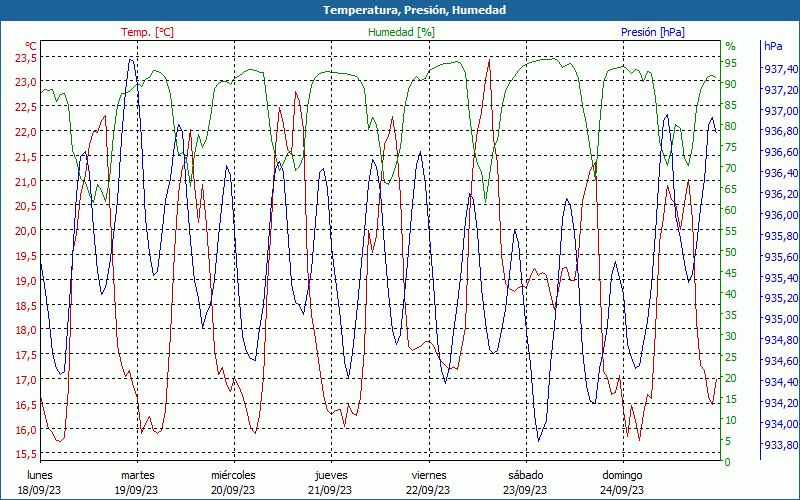
Task: Click the 95 humidity axis value
Action: (x=731, y=63)
